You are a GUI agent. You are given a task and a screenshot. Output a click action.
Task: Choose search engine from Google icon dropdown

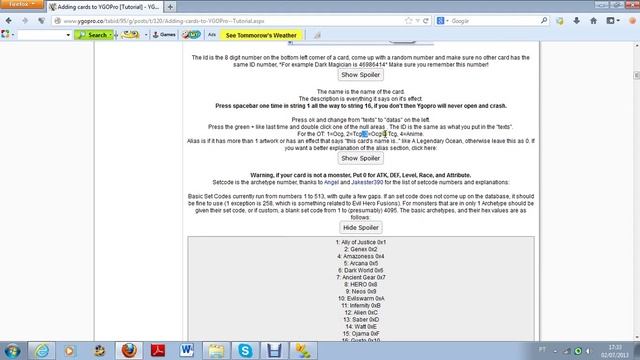click(442, 21)
